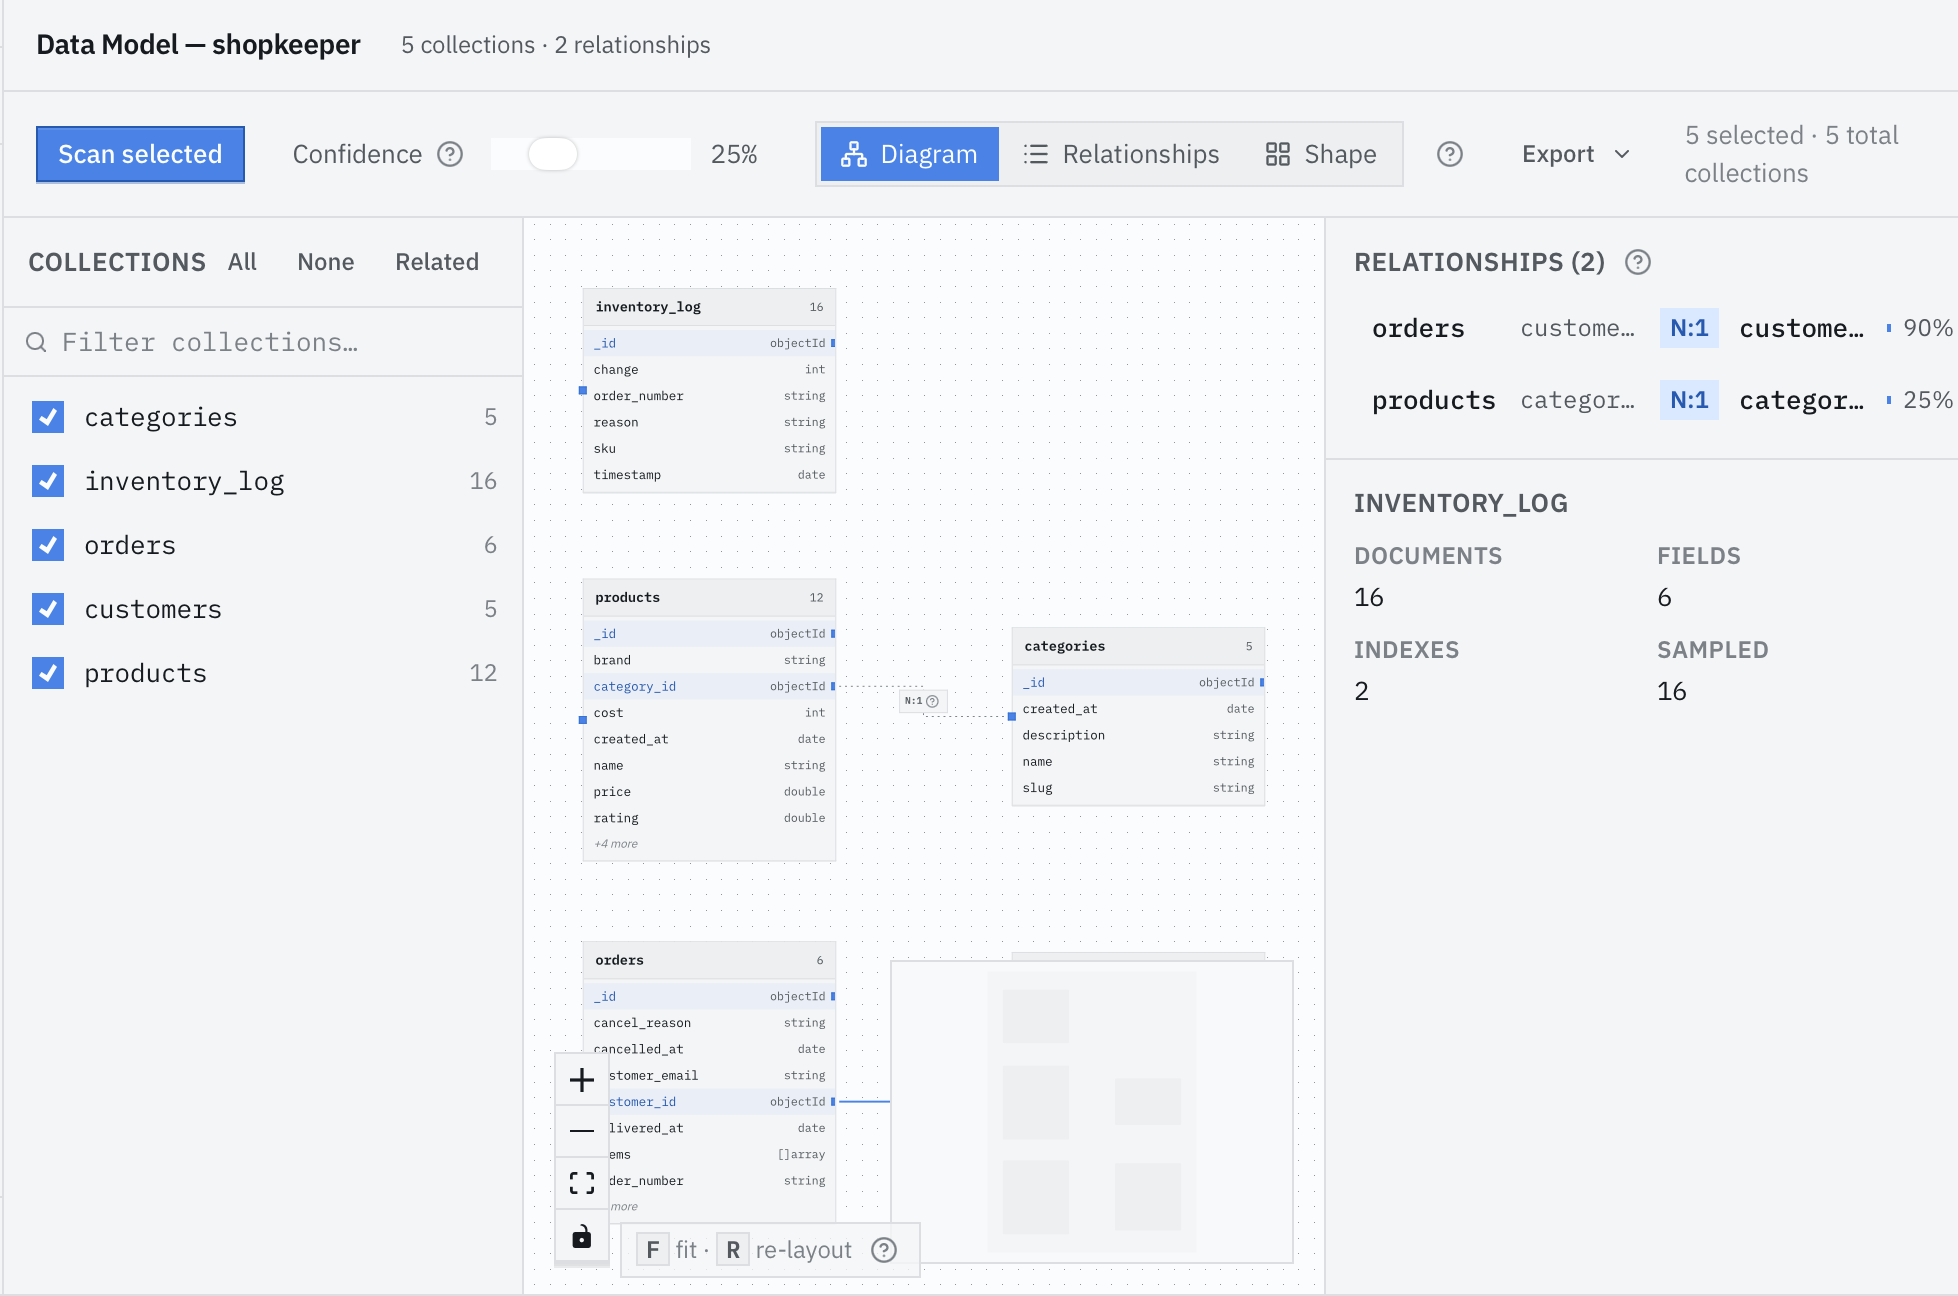This screenshot has height=1296, width=1958.
Task: Switch to the Relationships tab
Action: click(1121, 154)
